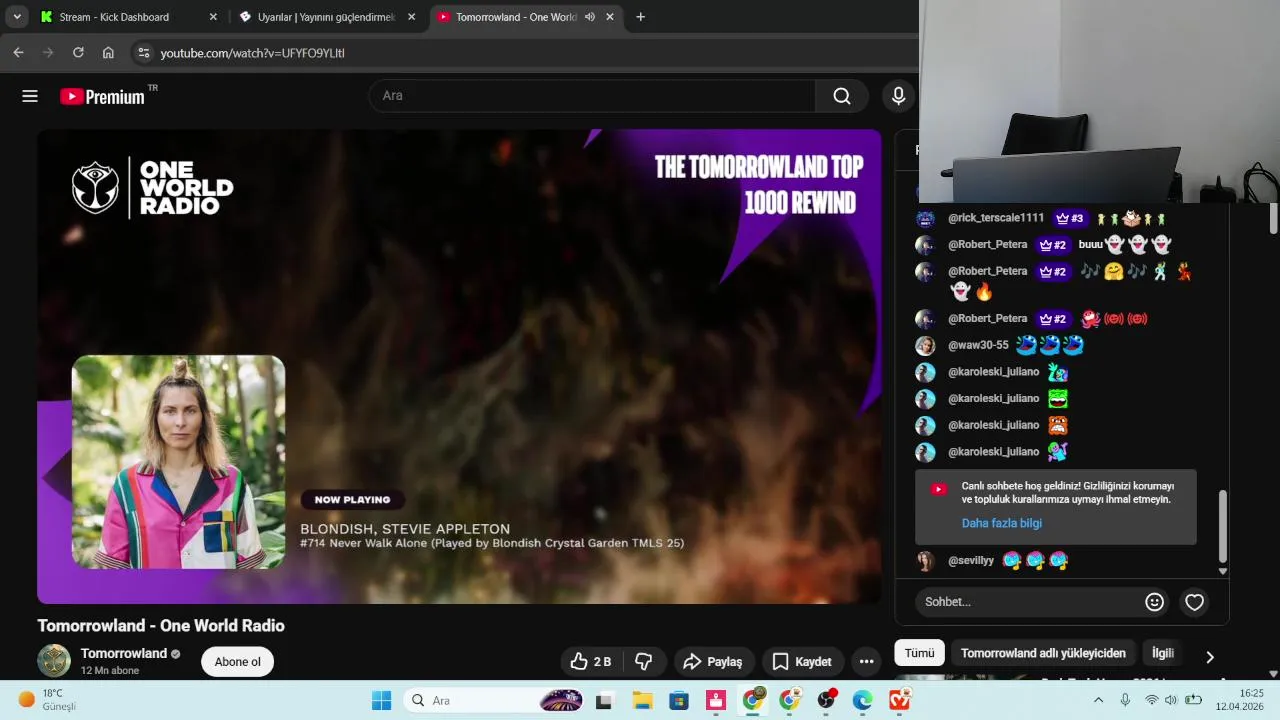Image resolution: width=1280 pixels, height=720 pixels.
Task: Go forward in browser history
Action: point(48,53)
